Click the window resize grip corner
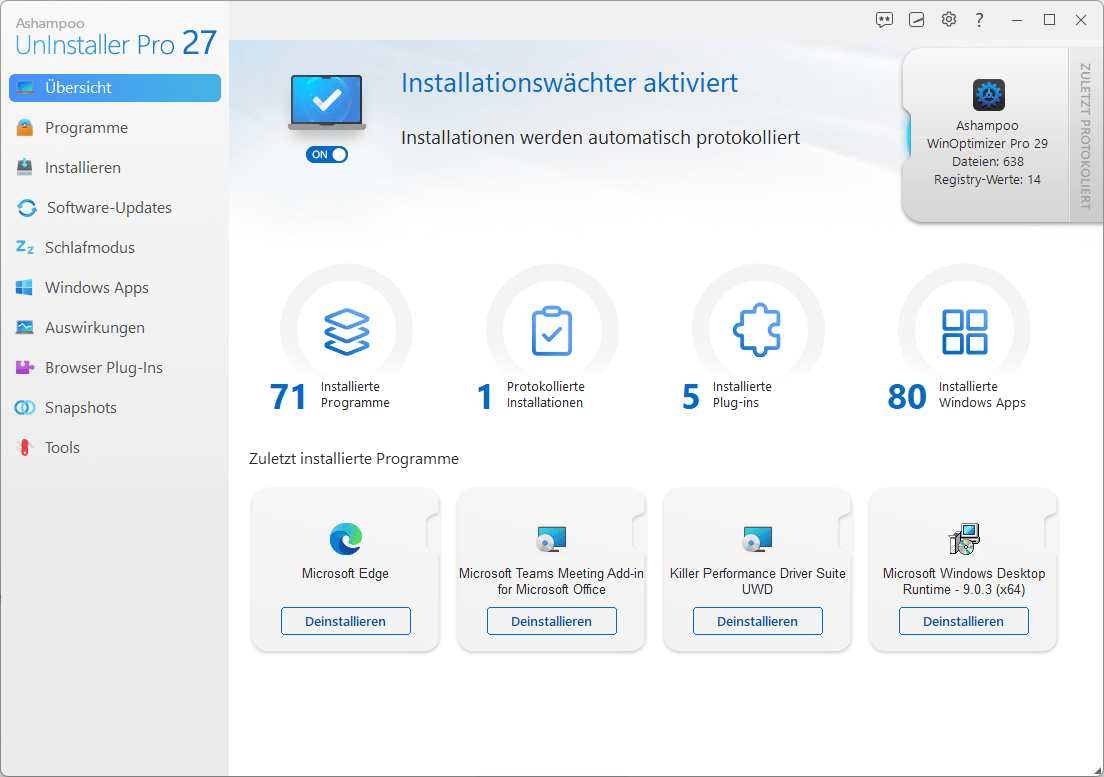Screen dimensions: 1104x777 point(1097,771)
